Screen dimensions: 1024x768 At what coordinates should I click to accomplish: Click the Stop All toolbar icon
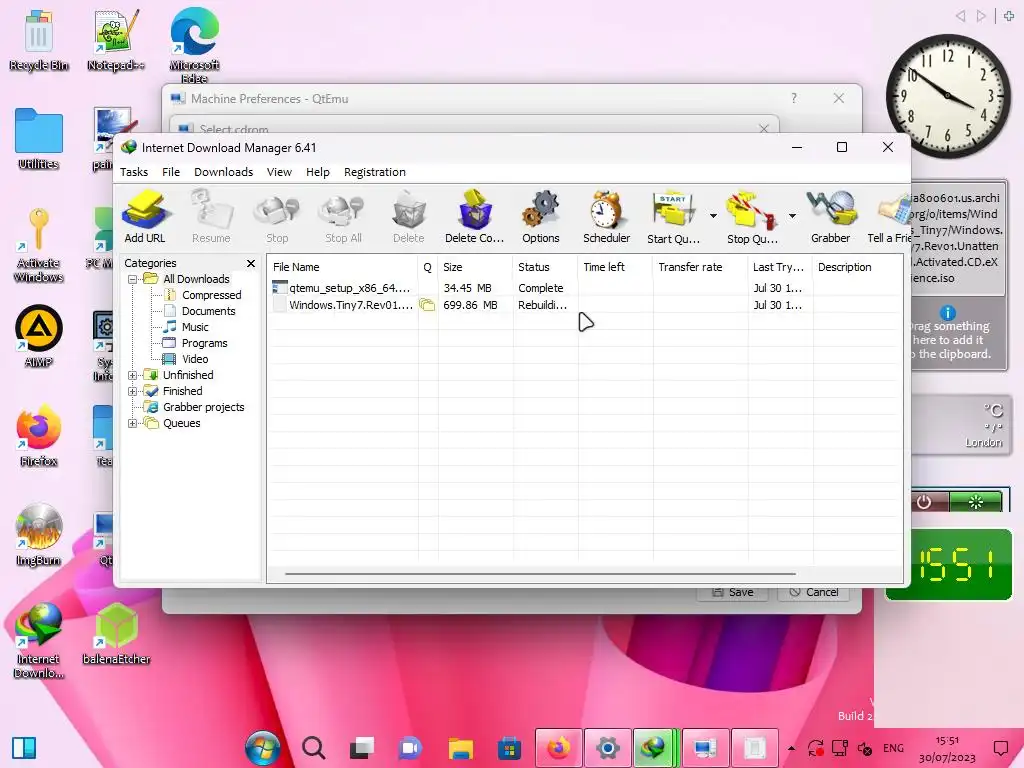[344, 217]
